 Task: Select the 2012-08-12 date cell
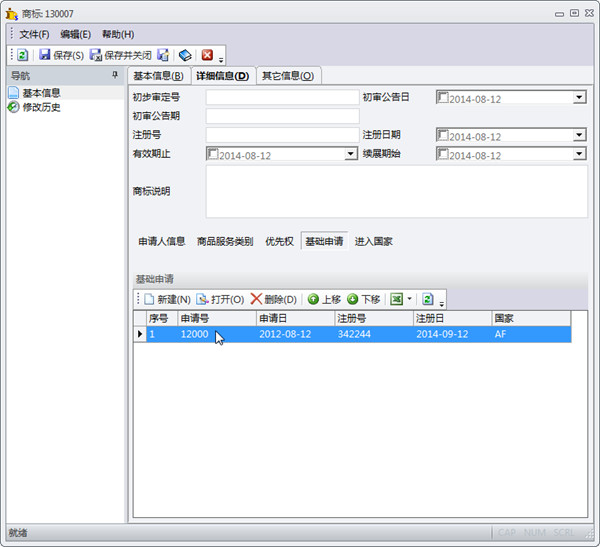tap(296, 334)
